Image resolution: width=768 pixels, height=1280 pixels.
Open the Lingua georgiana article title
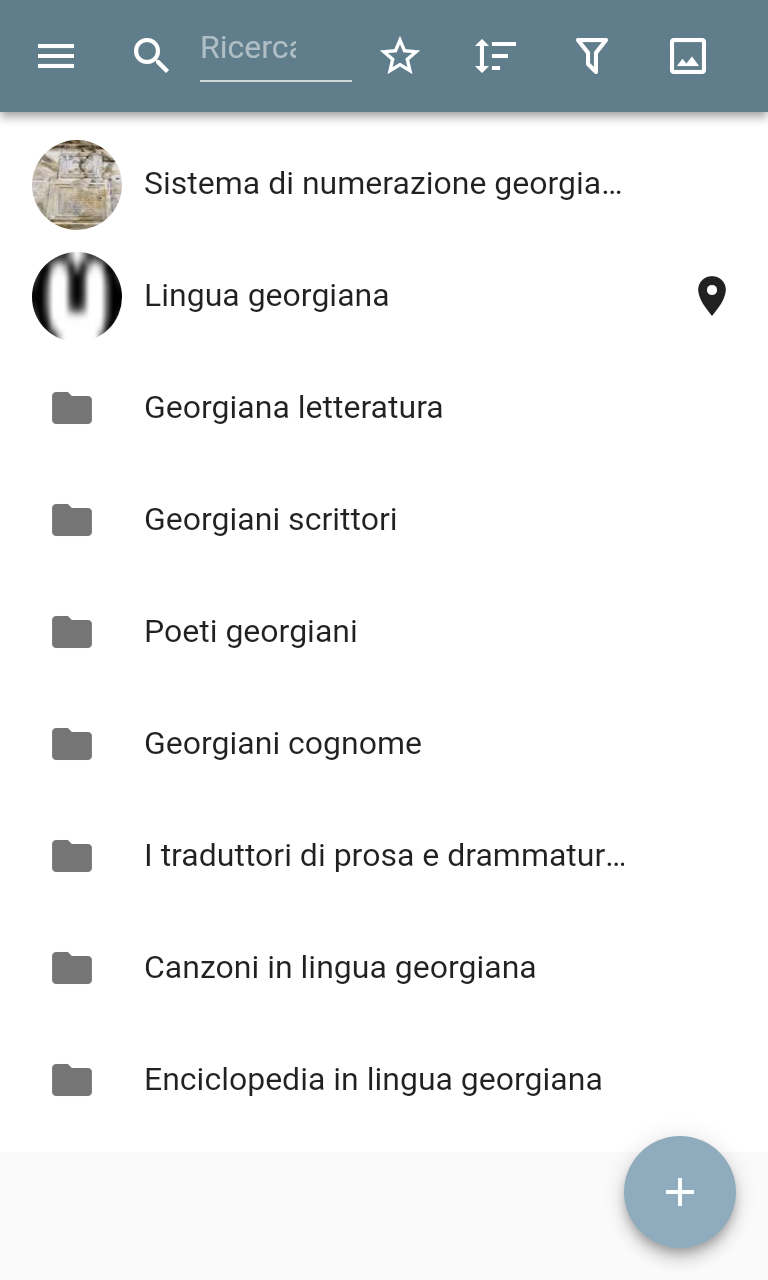pos(267,296)
